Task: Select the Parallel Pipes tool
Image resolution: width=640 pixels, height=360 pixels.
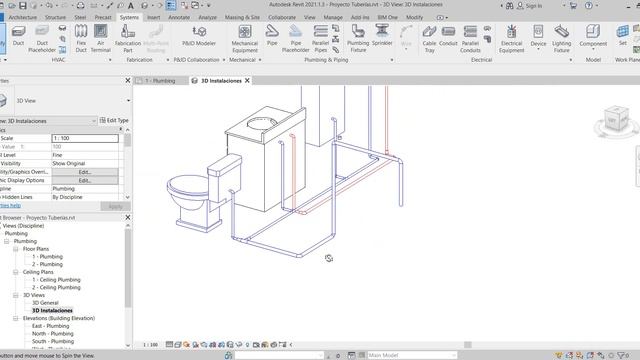Action: click(320, 39)
